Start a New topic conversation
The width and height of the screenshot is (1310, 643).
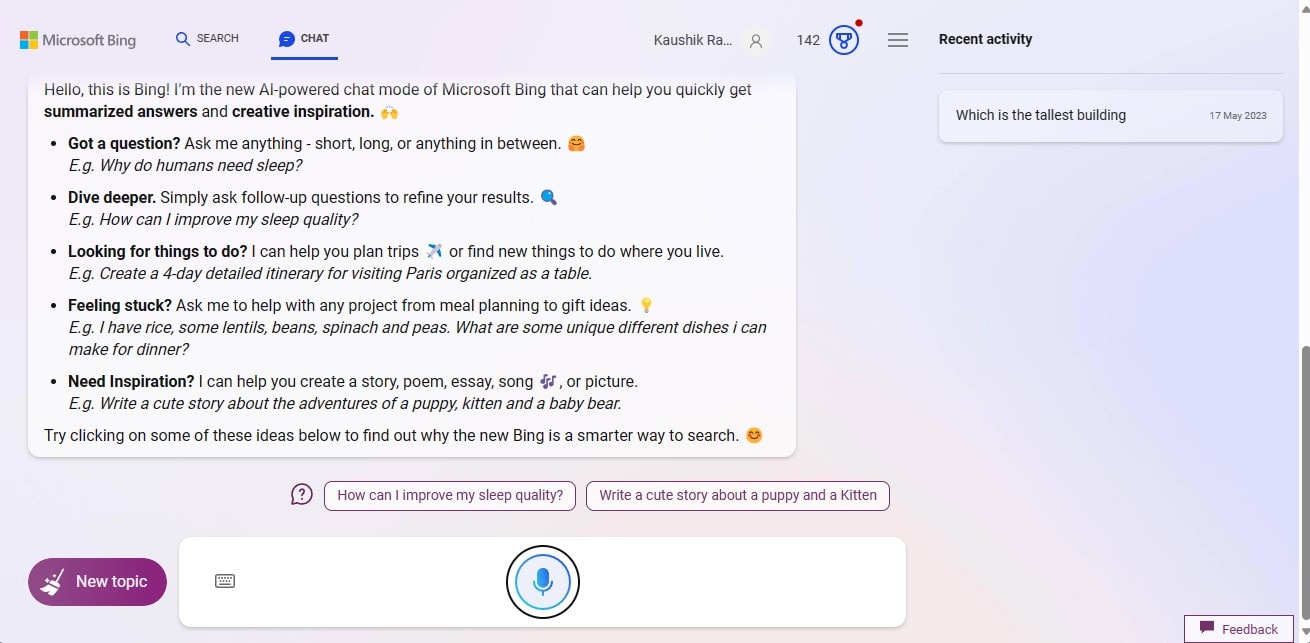coord(97,581)
